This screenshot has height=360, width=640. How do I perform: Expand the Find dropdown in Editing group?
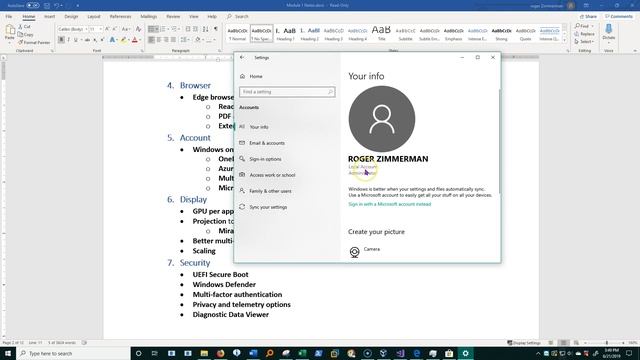[593, 26]
